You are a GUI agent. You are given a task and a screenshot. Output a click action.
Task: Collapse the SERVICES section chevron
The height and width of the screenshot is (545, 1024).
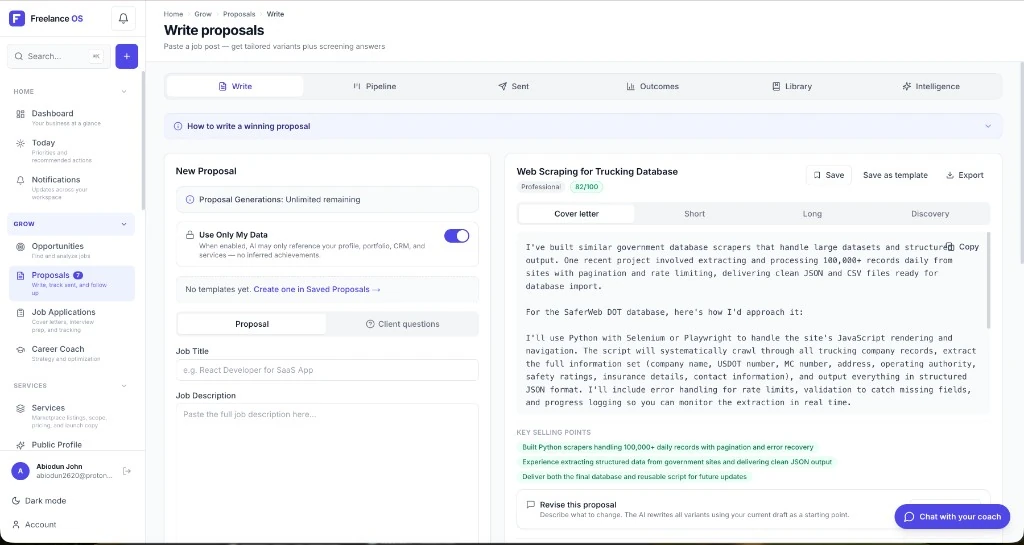[124, 386]
